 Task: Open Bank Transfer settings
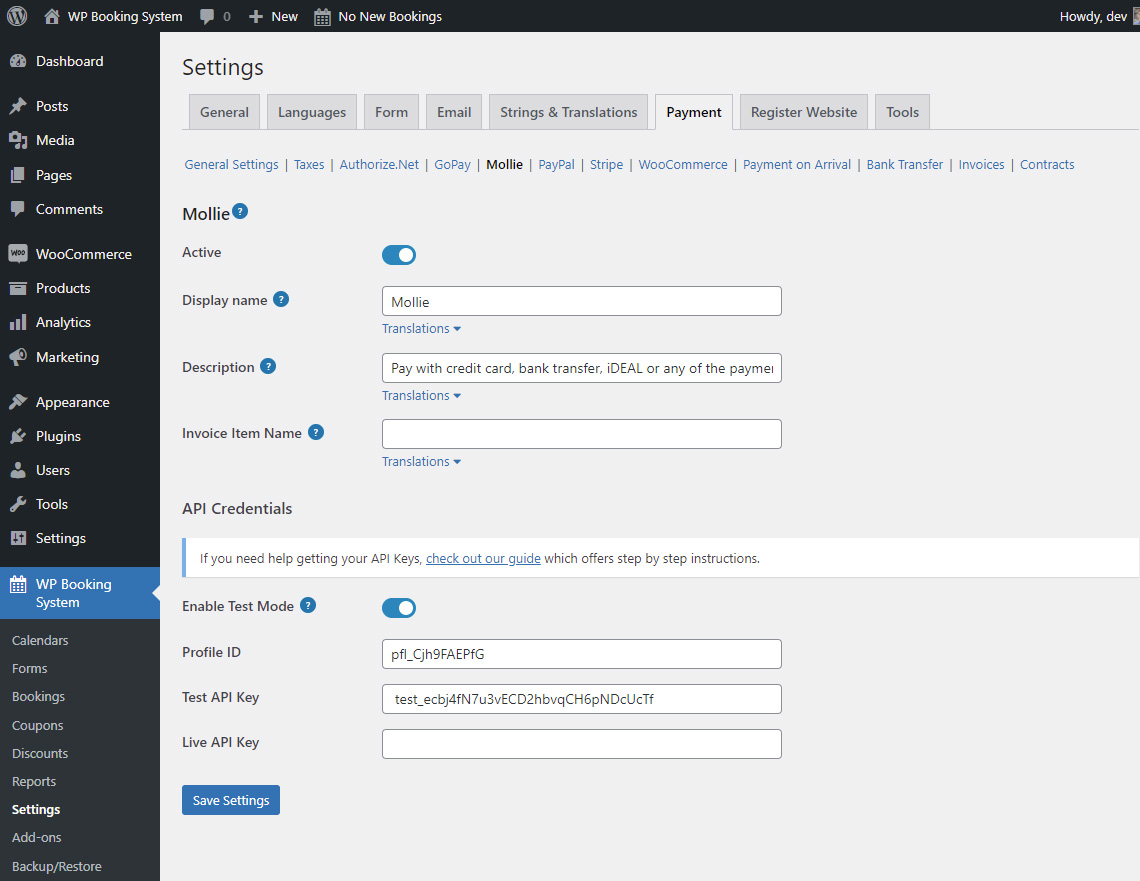point(904,164)
